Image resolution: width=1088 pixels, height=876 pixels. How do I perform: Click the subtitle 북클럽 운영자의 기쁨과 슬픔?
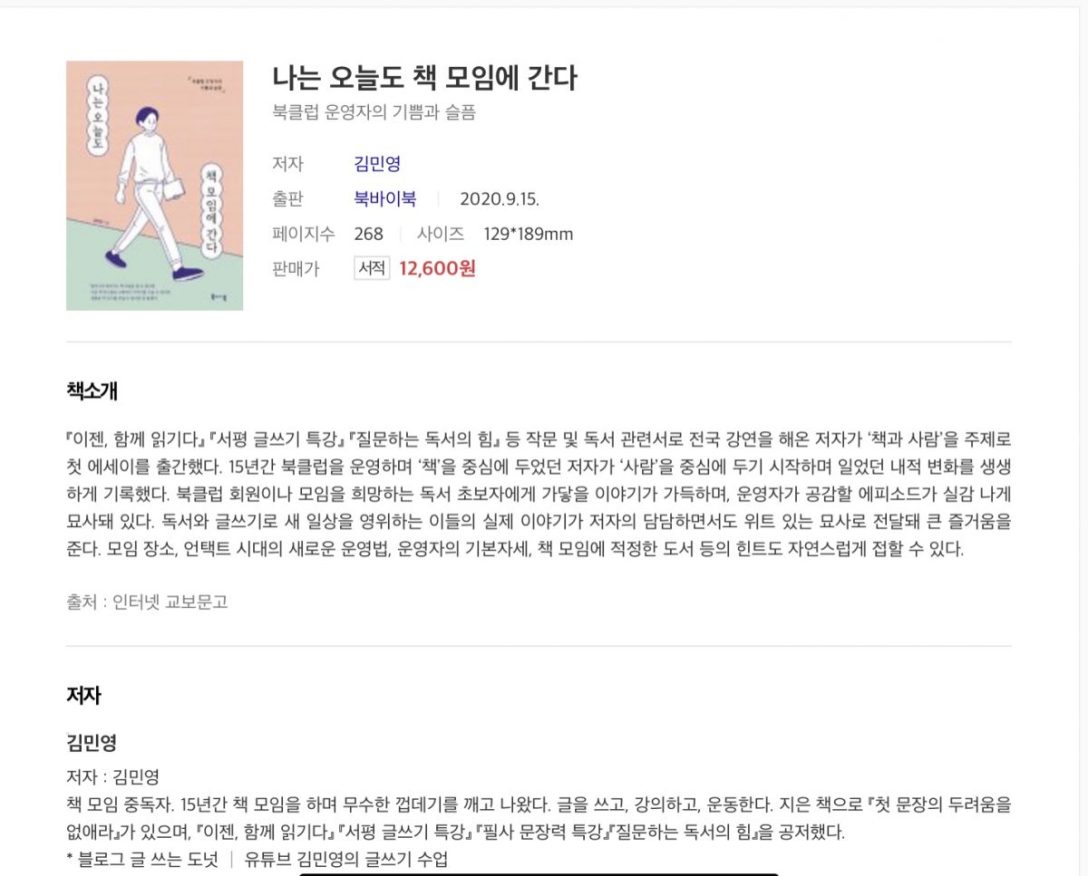click(x=374, y=112)
